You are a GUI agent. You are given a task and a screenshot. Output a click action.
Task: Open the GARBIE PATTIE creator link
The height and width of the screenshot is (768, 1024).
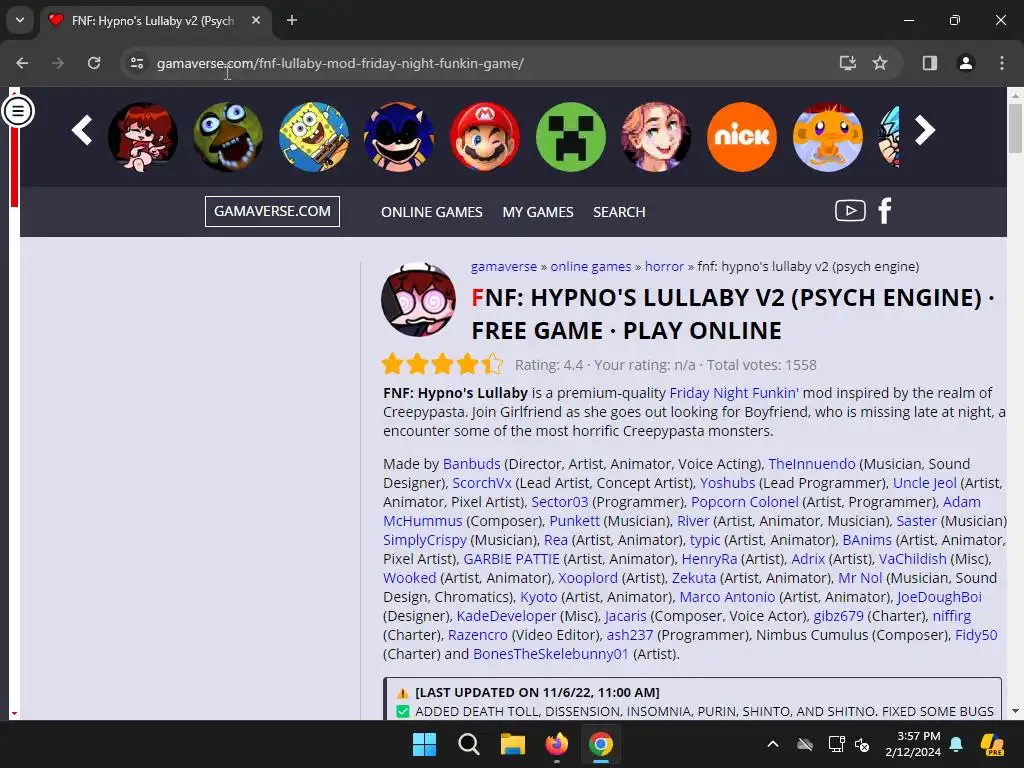(x=511, y=559)
